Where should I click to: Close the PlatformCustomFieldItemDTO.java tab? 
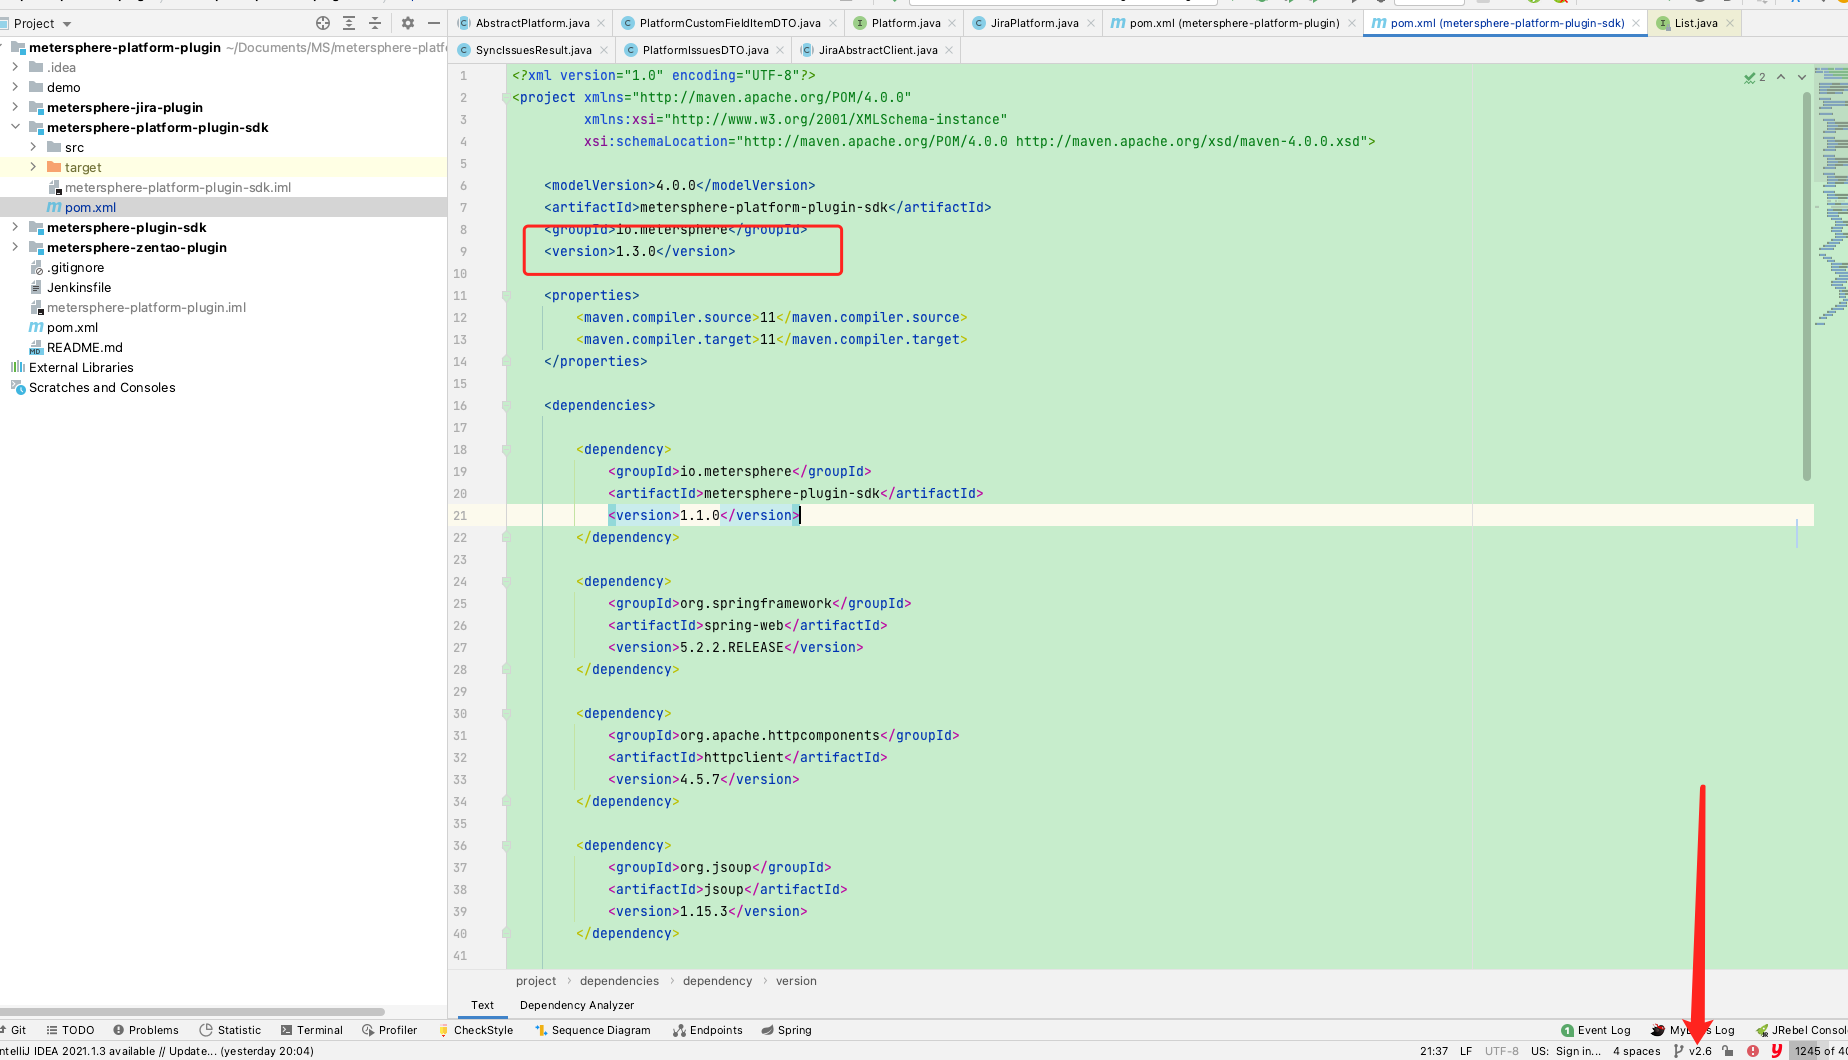pyautogui.click(x=832, y=23)
